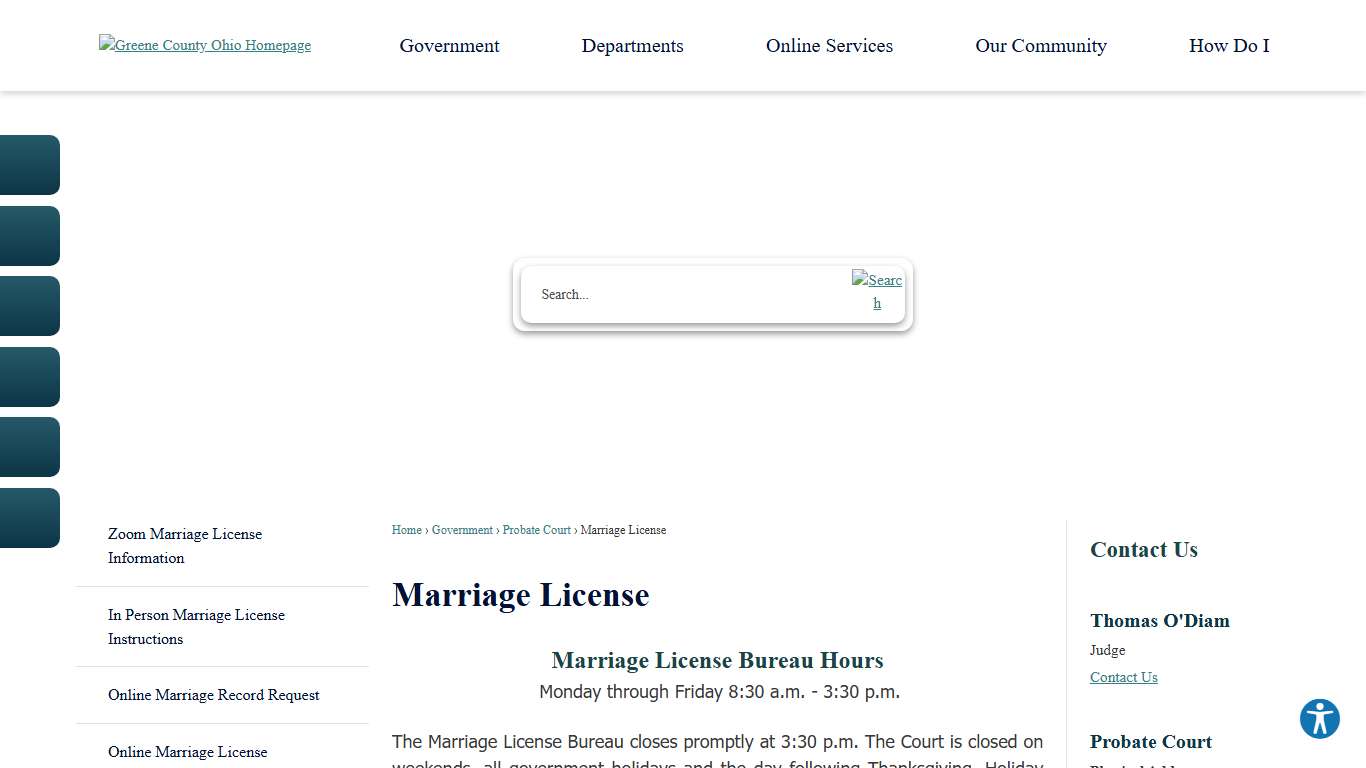This screenshot has height=768, width=1366.
Task: Select Online Marriage Record Request
Action: tap(213, 694)
